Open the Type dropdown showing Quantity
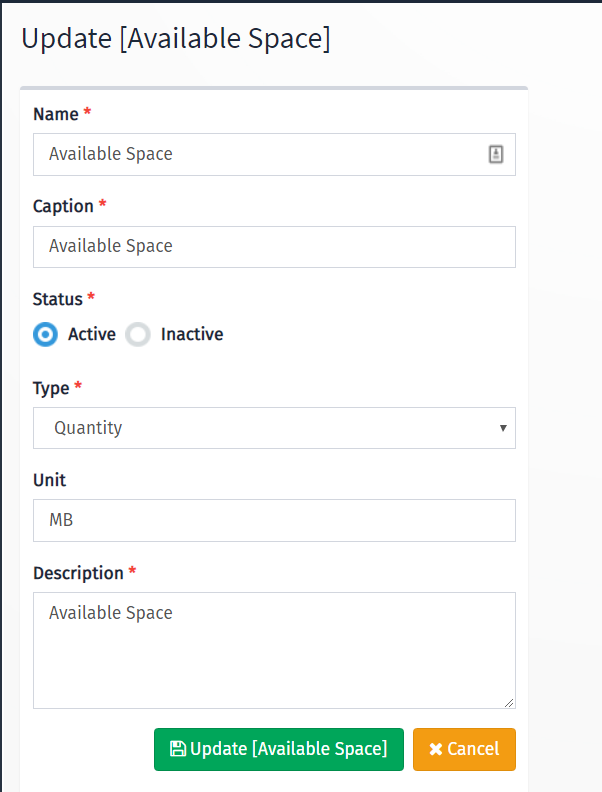Image resolution: width=602 pixels, height=792 pixels. pos(274,428)
